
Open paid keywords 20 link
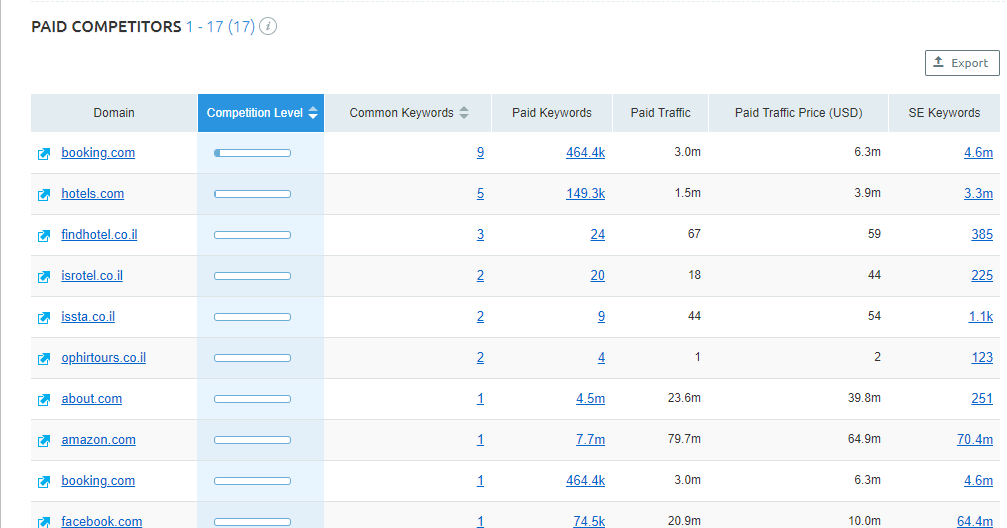597,276
